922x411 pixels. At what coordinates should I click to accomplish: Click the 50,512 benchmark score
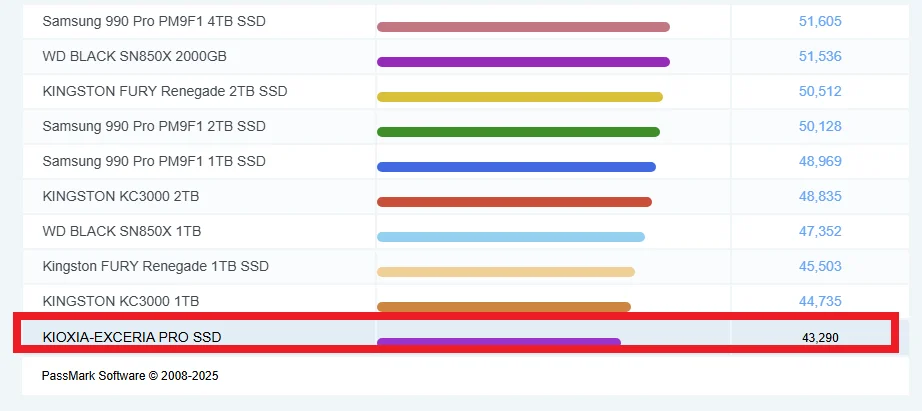pos(820,91)
